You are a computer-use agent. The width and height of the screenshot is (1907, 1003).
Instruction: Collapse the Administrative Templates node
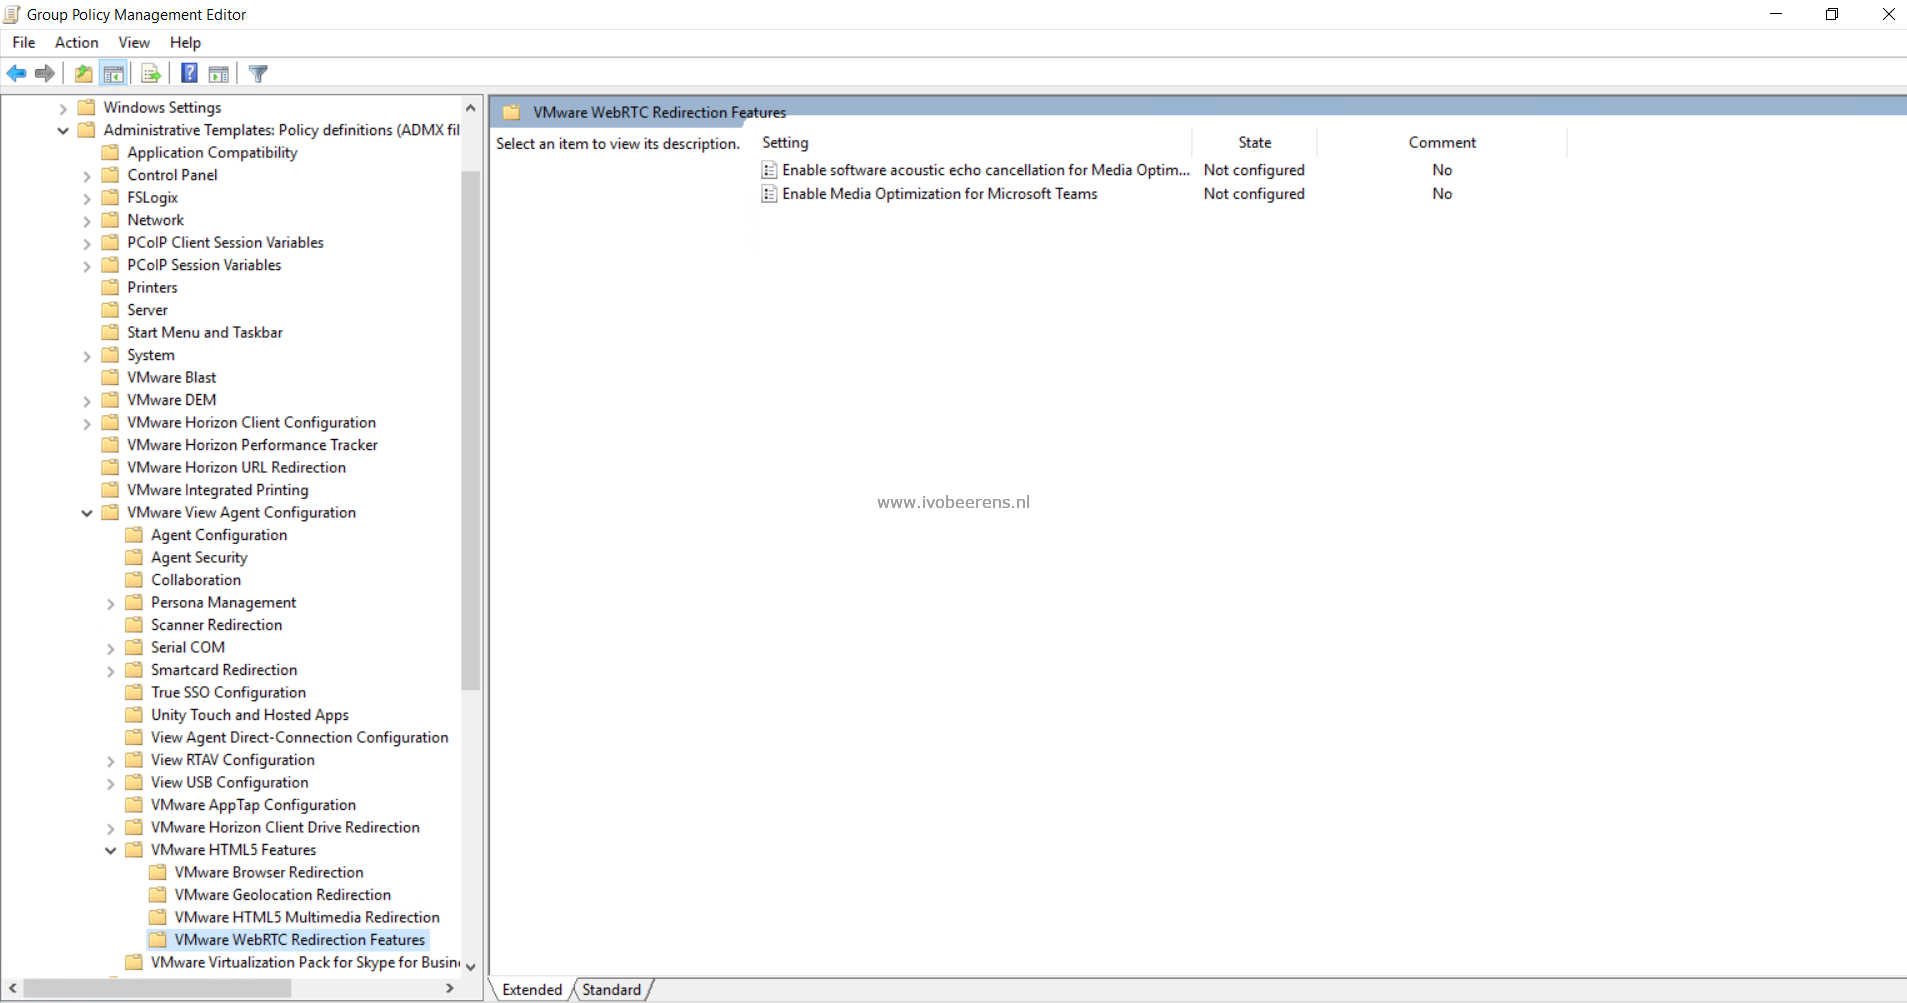point(63,130)
